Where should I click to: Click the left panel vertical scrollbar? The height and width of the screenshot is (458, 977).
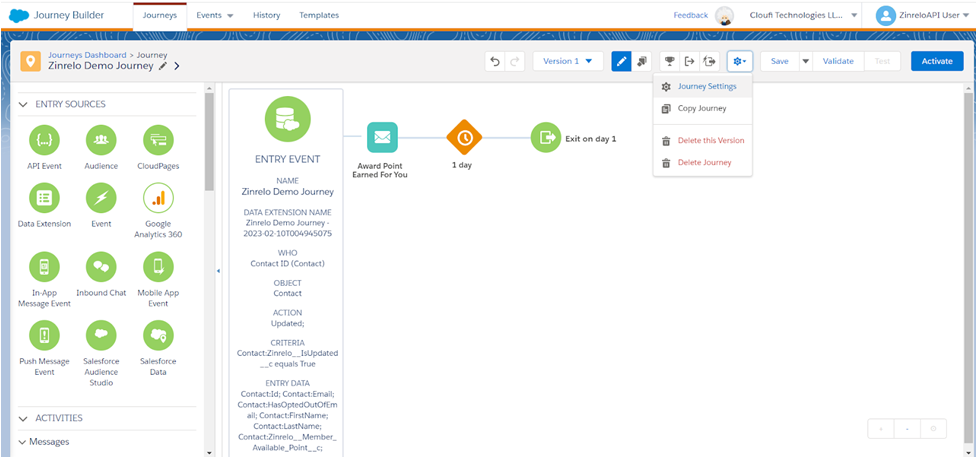[x=209, y=143]
